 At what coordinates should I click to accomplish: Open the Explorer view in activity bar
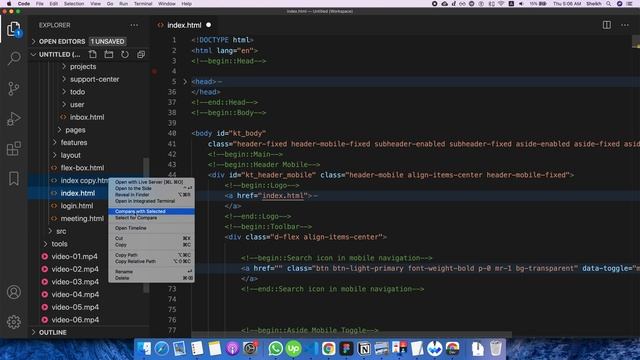[x=14, y=30]
